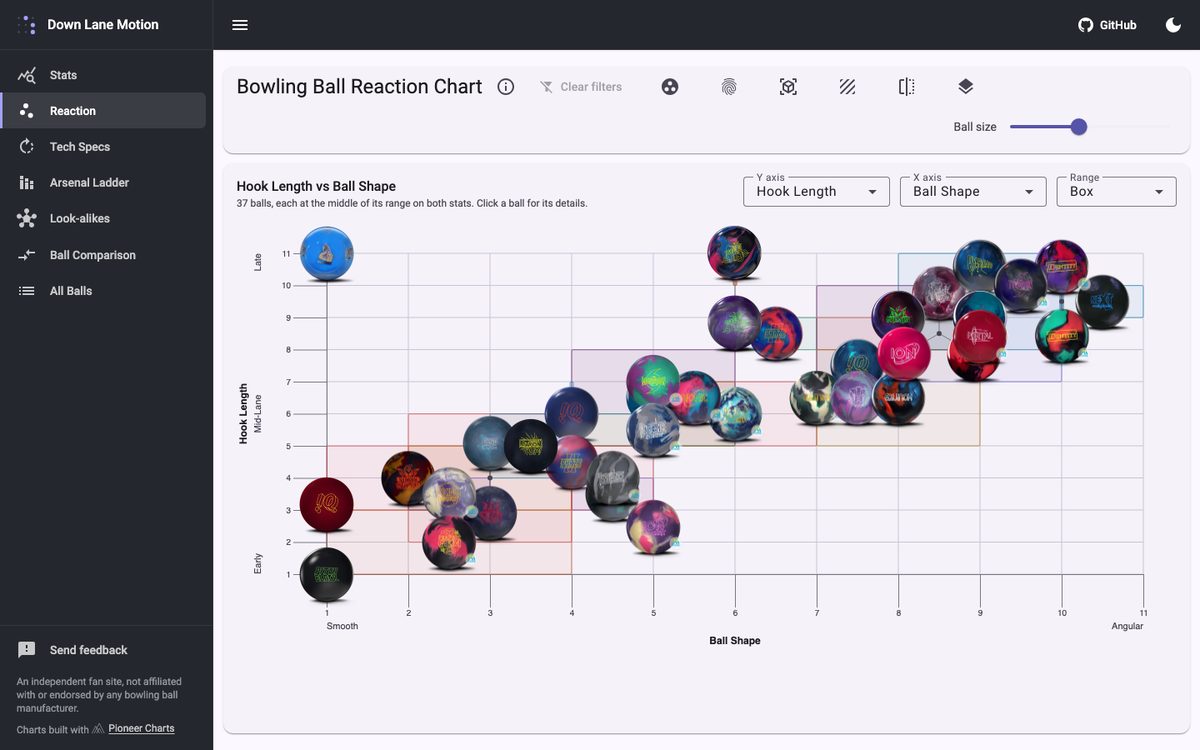The image size is (1200, 750).
Task: Select the teal-orange-black Identity ball
Action: click(x=1062, y=337)
